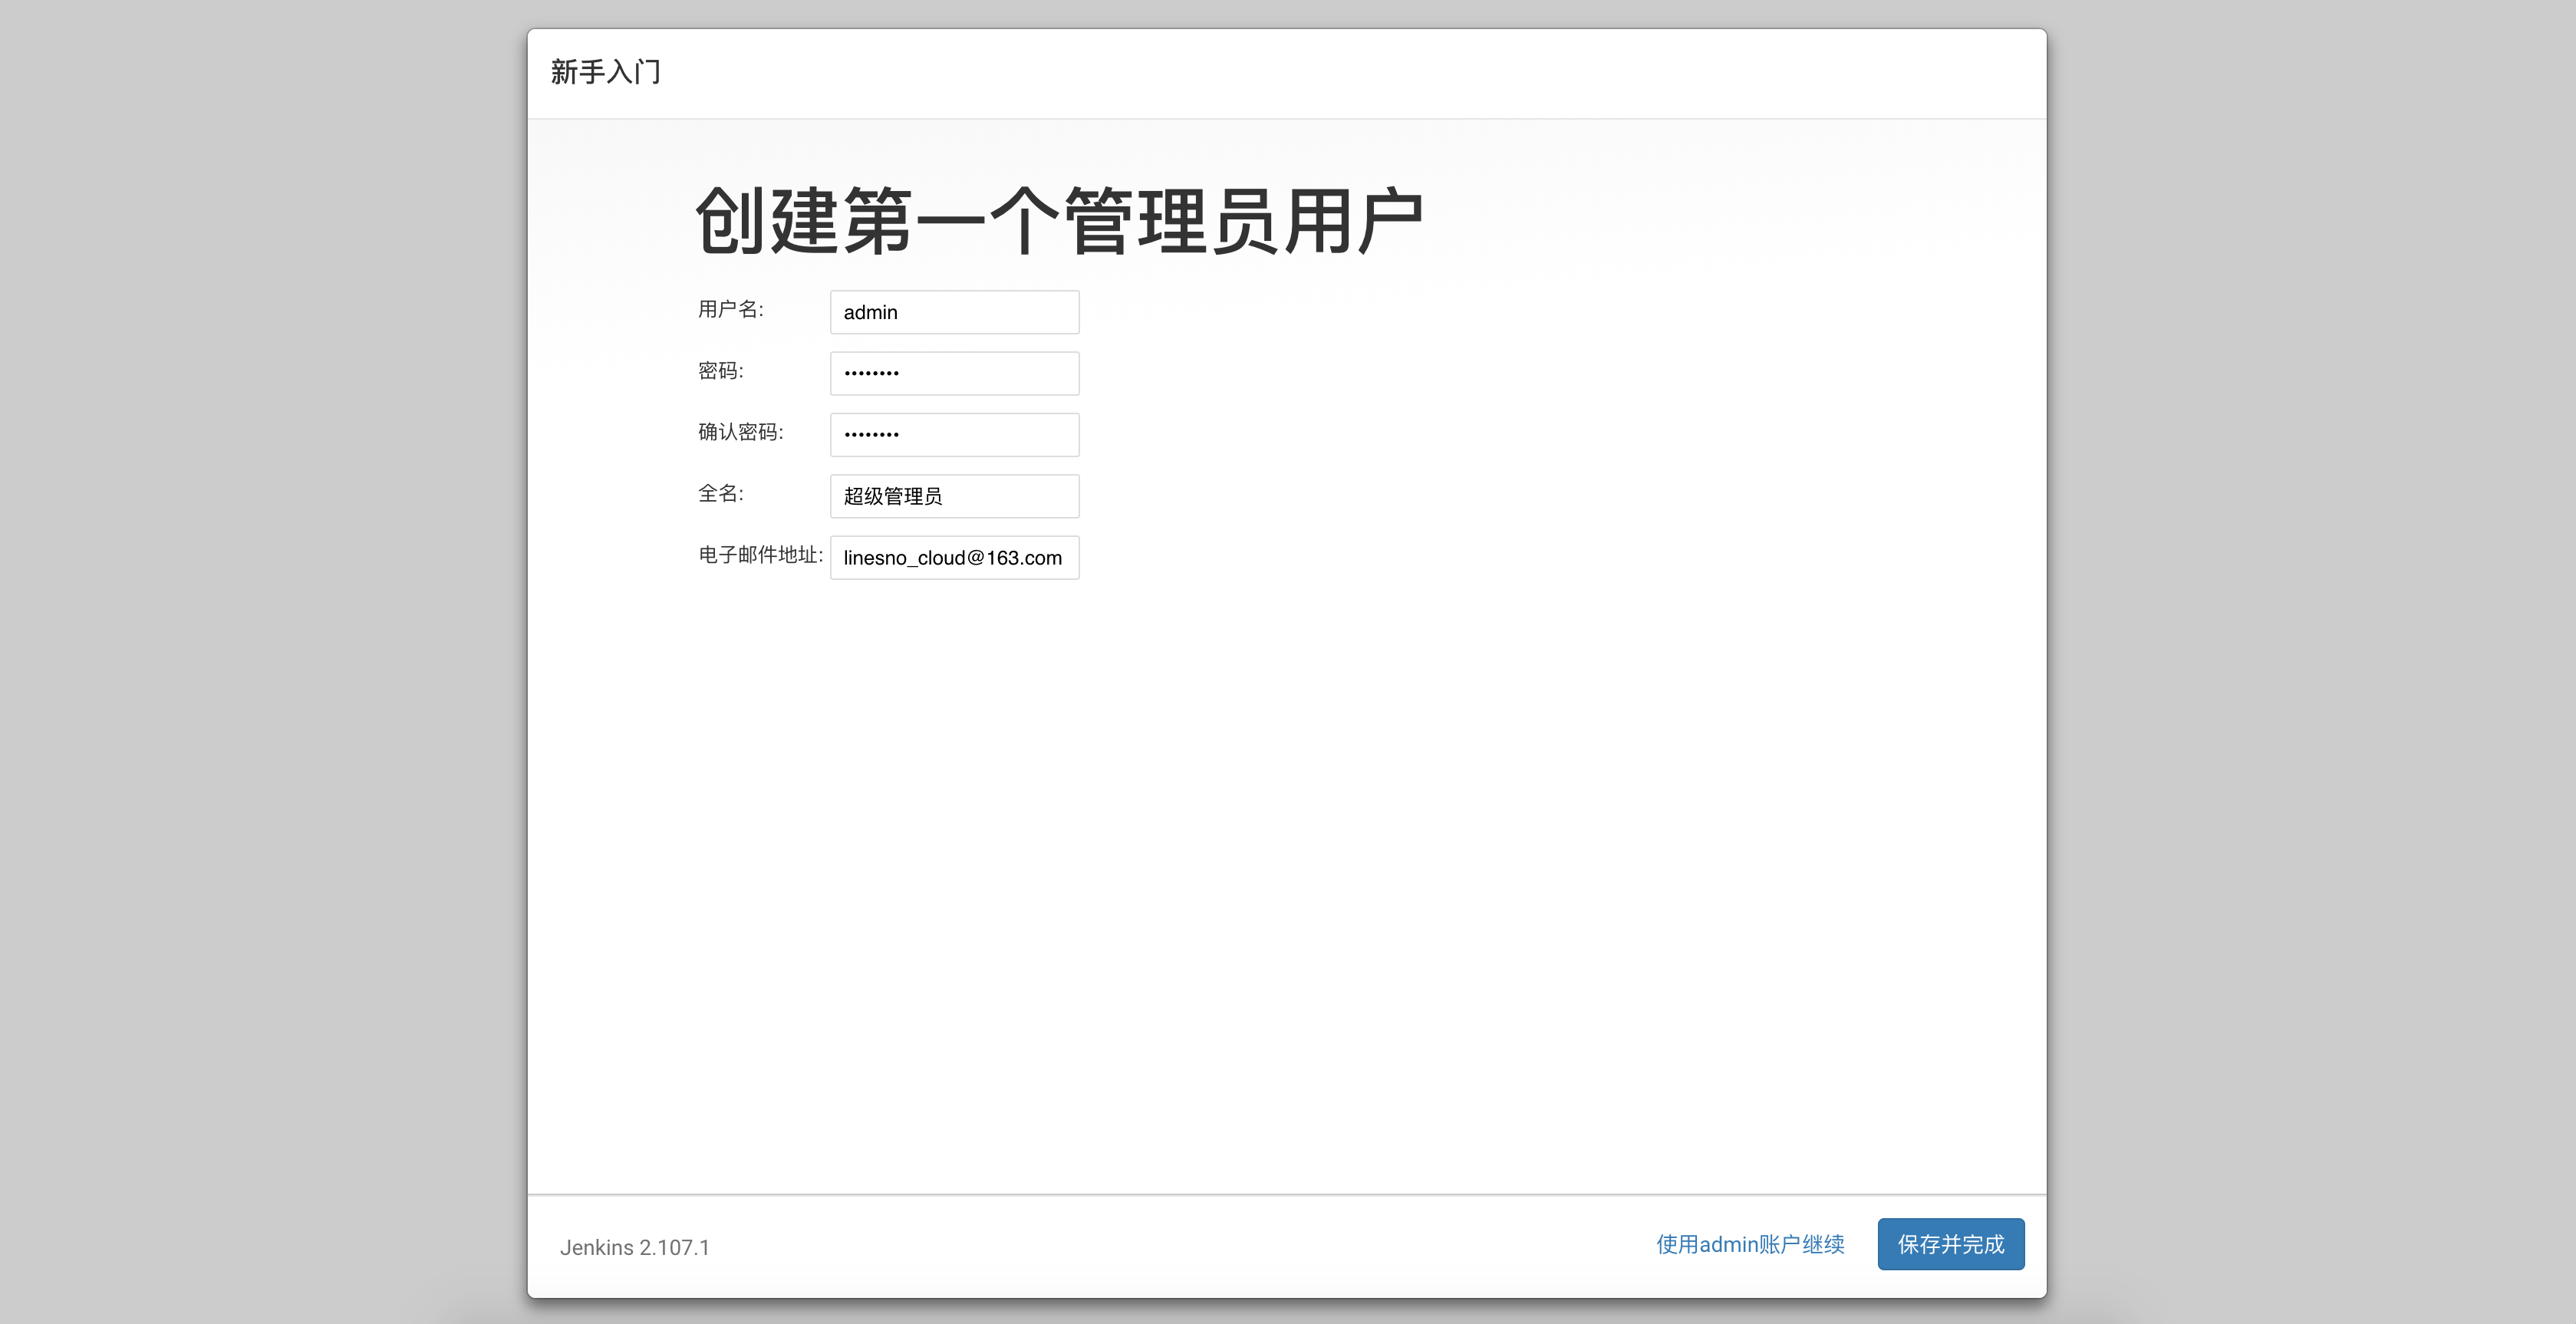This screenshot has height=1324, width=2576.
Task: Click the 用户名: label text
Action: pyautogui.click(x=730, y=309)
